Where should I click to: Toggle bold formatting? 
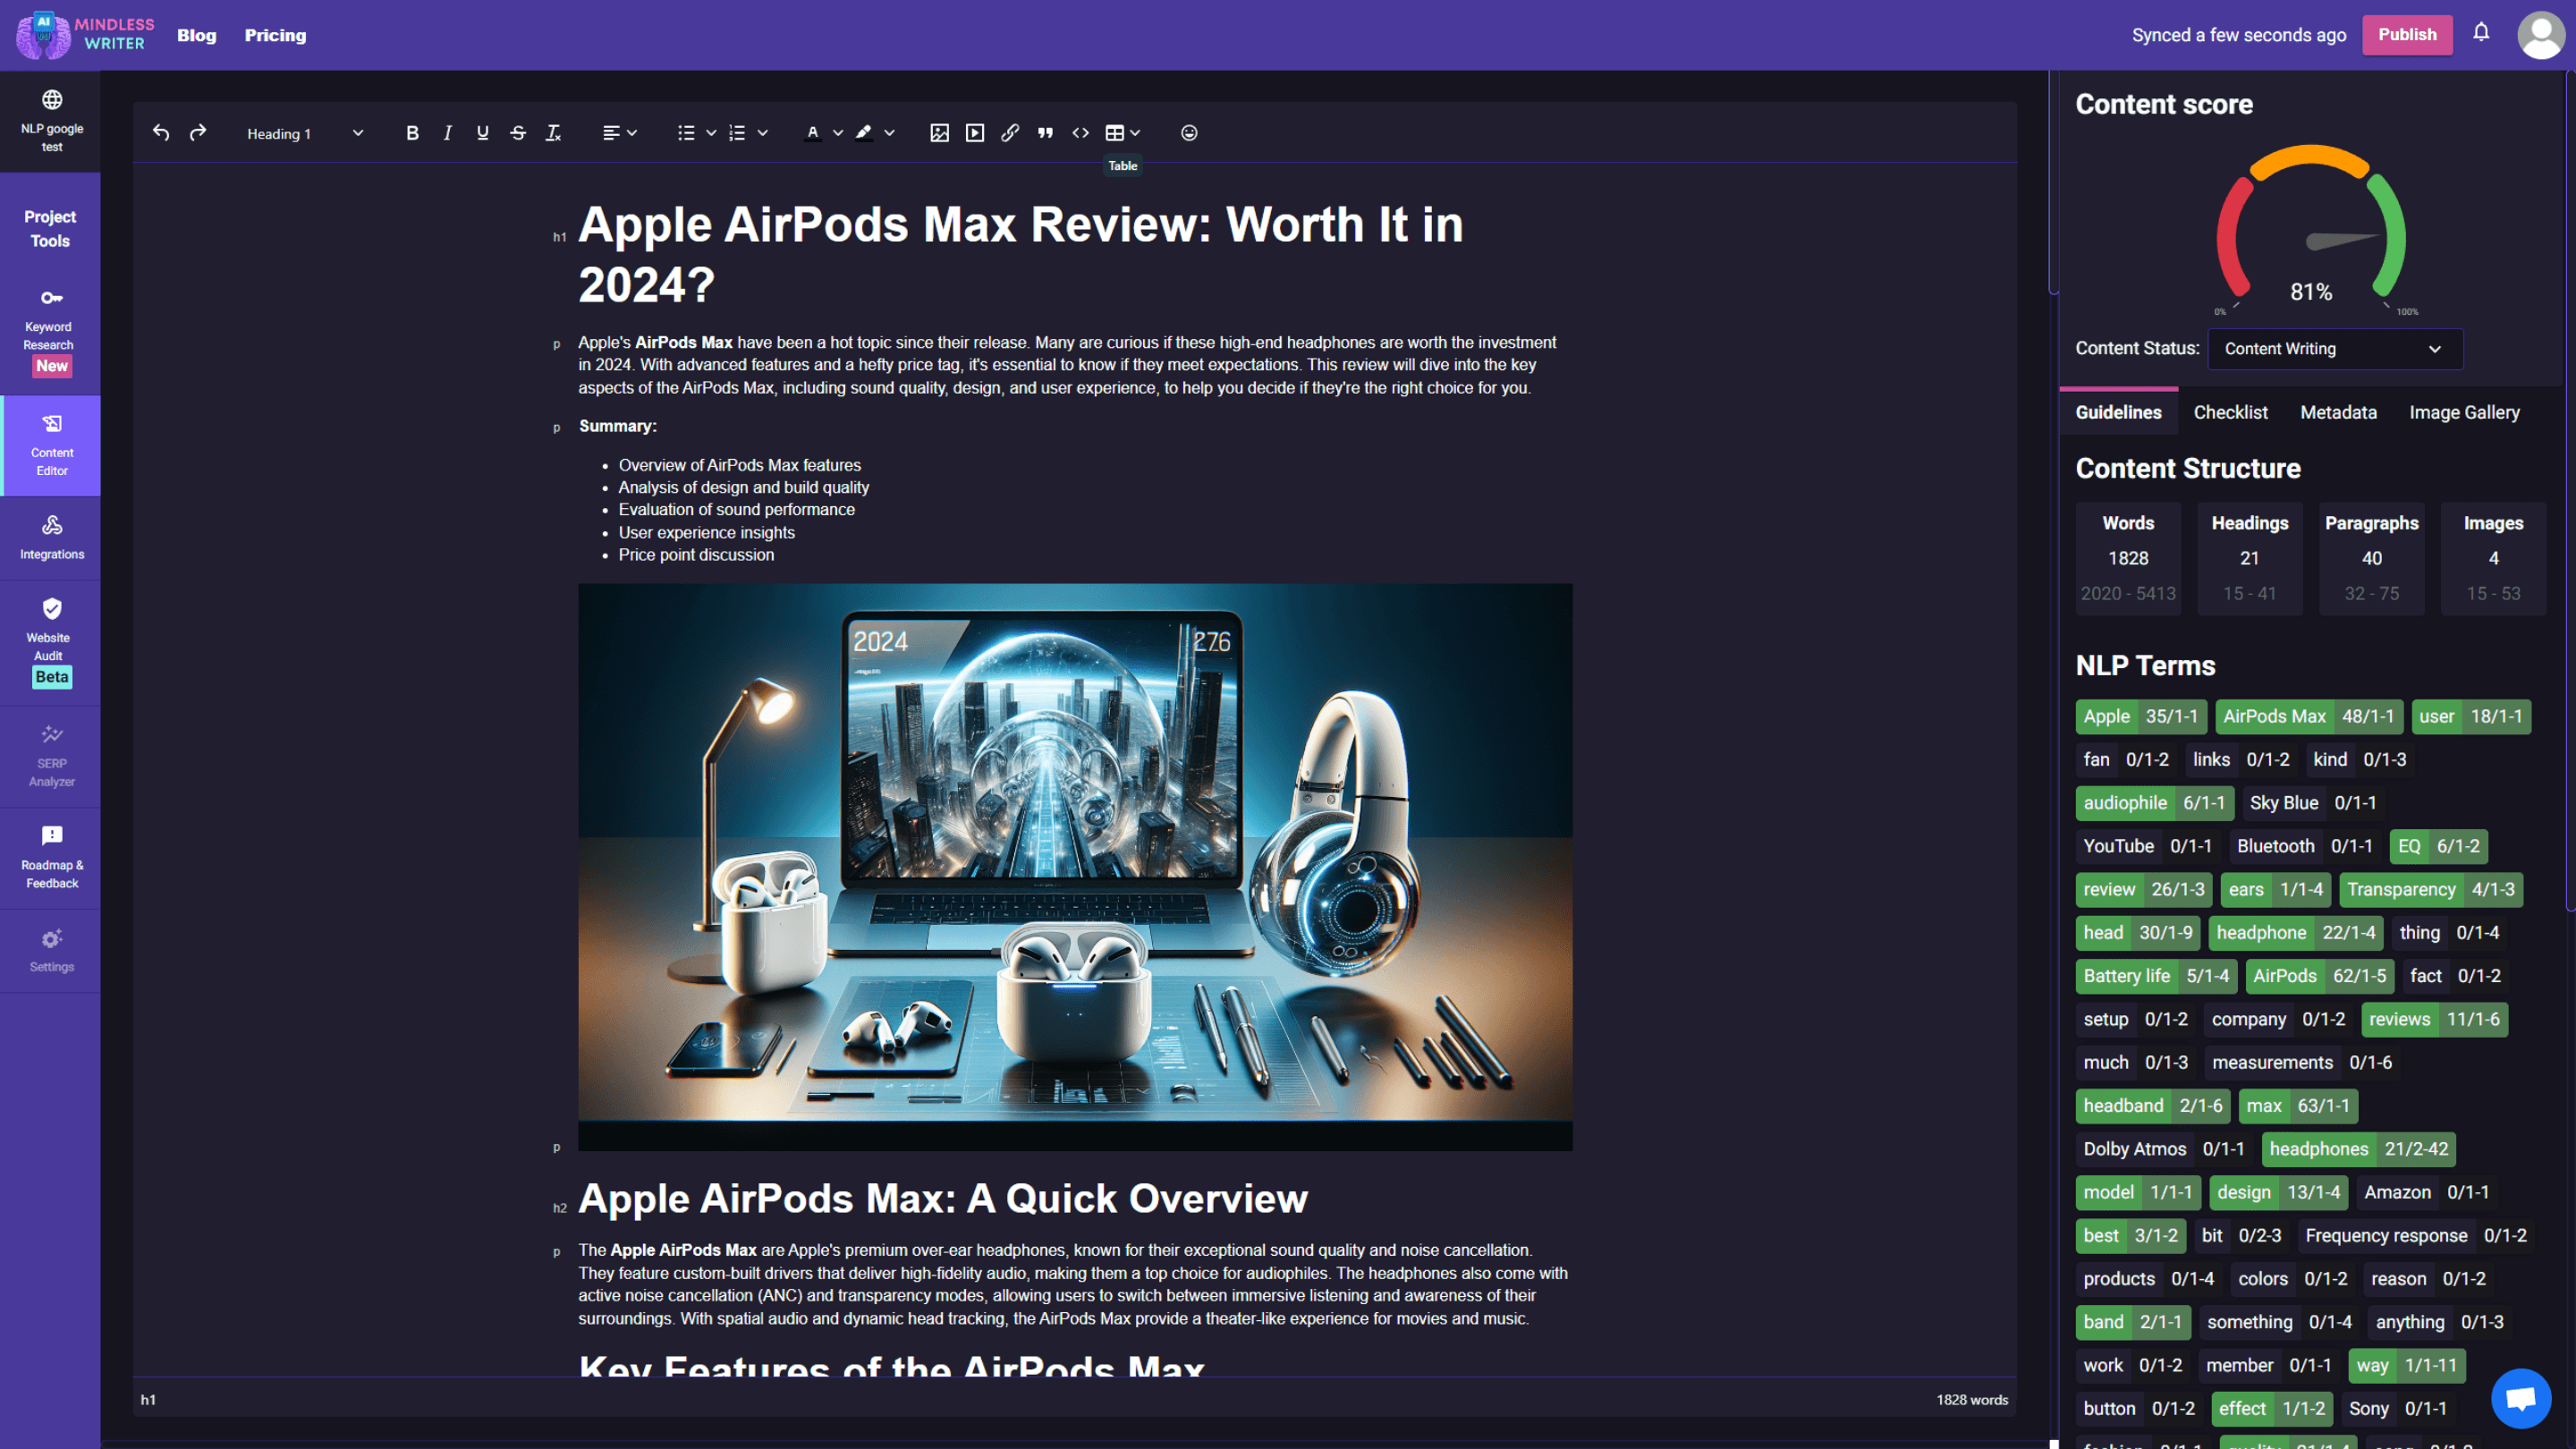click(412, 133)
